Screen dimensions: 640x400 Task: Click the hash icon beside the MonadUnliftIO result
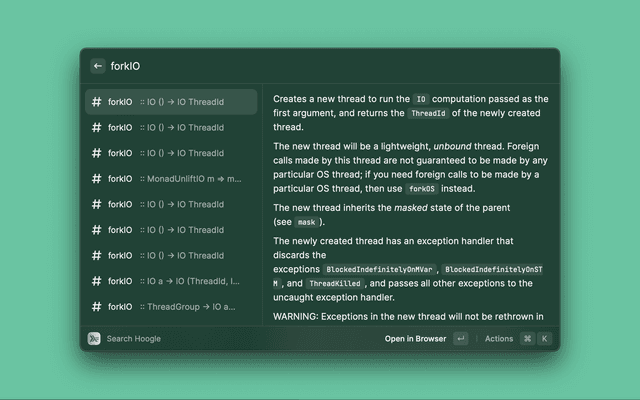point(95,179)
